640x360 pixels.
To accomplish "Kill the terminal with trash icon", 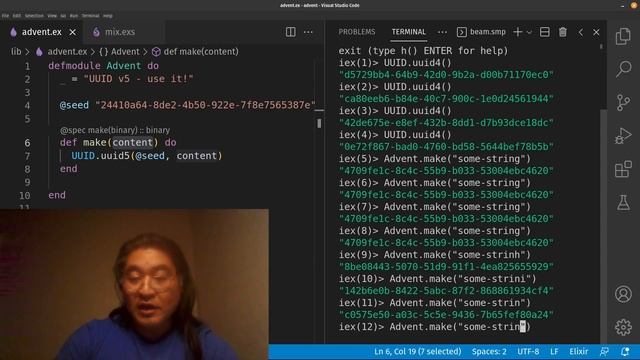I will tap(563, 32).
